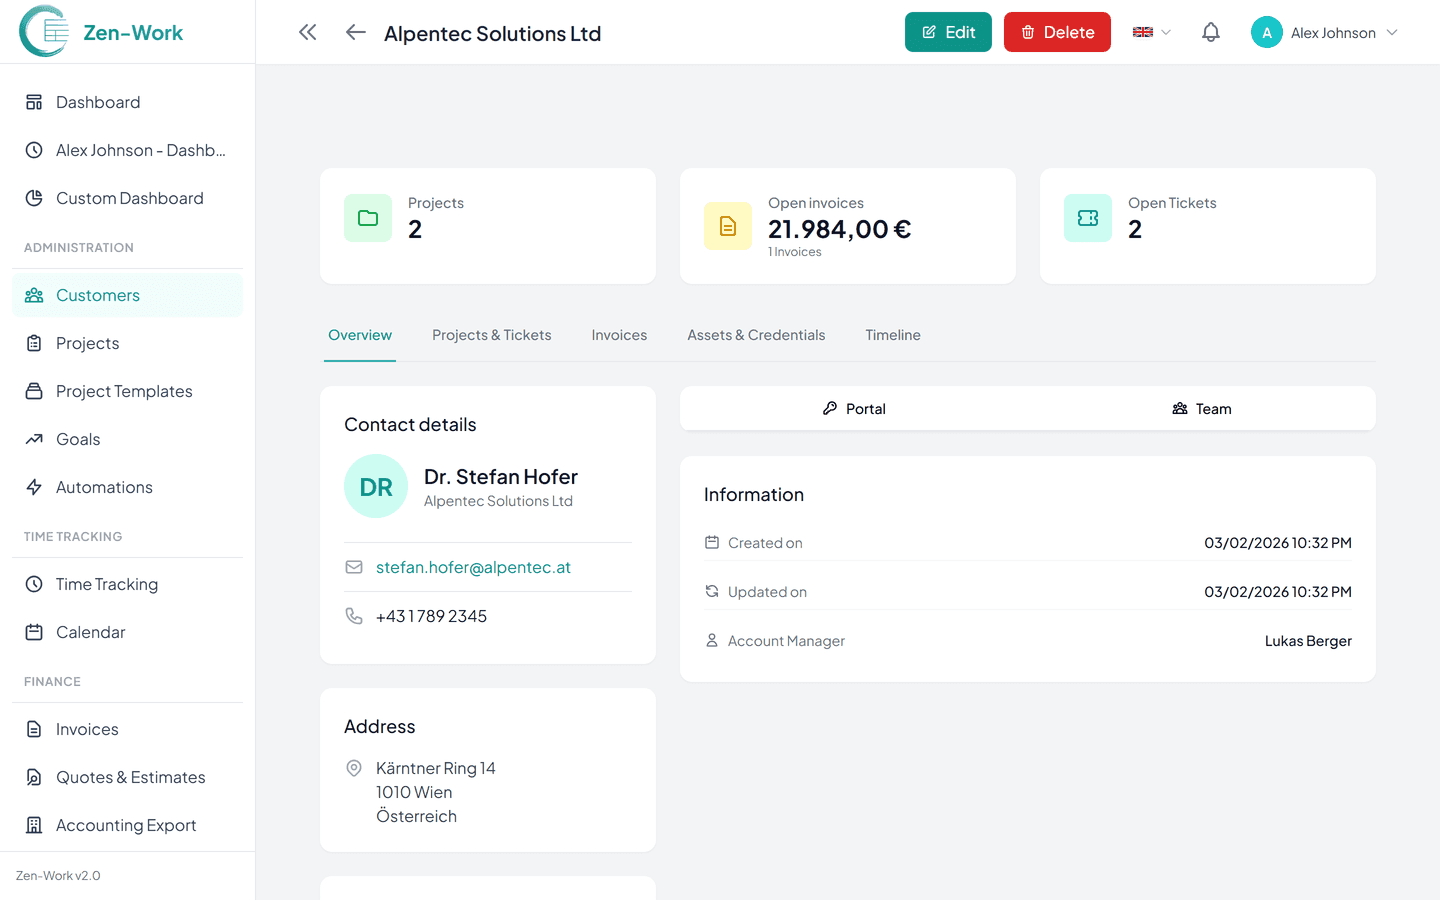Screen dimensions: 1440x900
Task: Select the Portal panel toggle
Action: pyautogui.click(x=854, y=409)
